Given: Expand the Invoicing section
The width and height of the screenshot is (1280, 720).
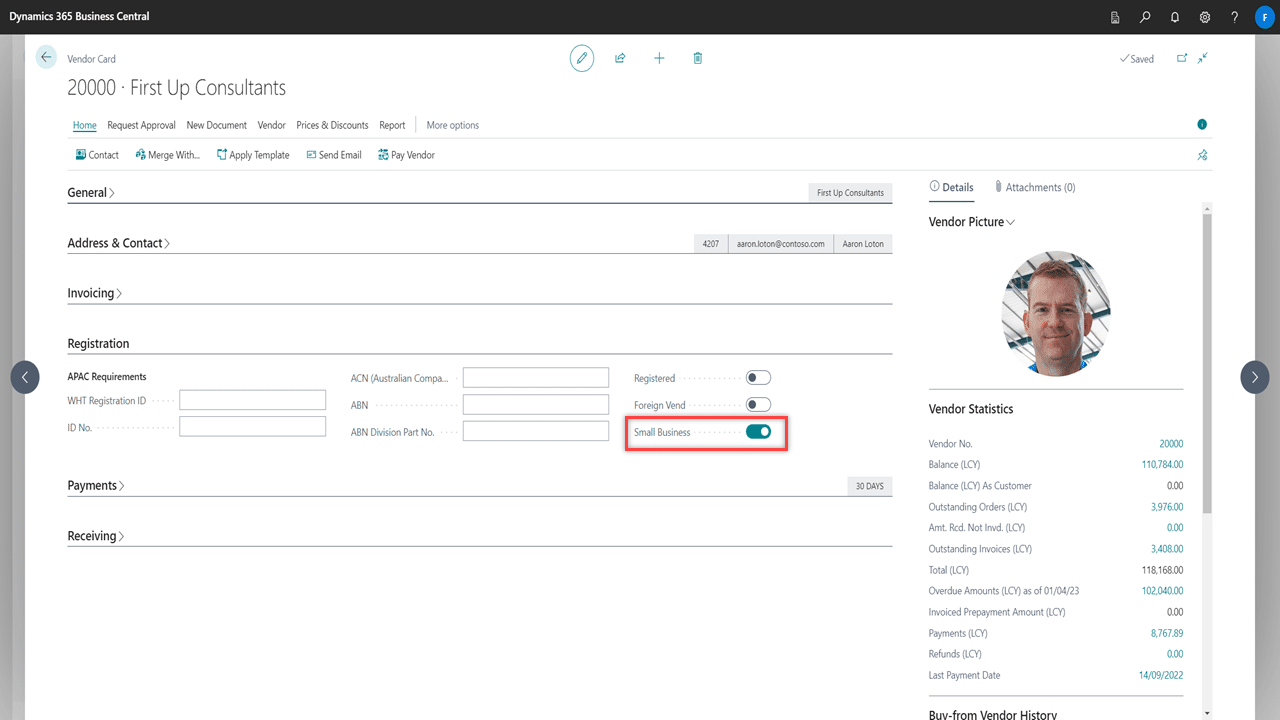Looking at the screenshot, I should (x=94, y=293).
